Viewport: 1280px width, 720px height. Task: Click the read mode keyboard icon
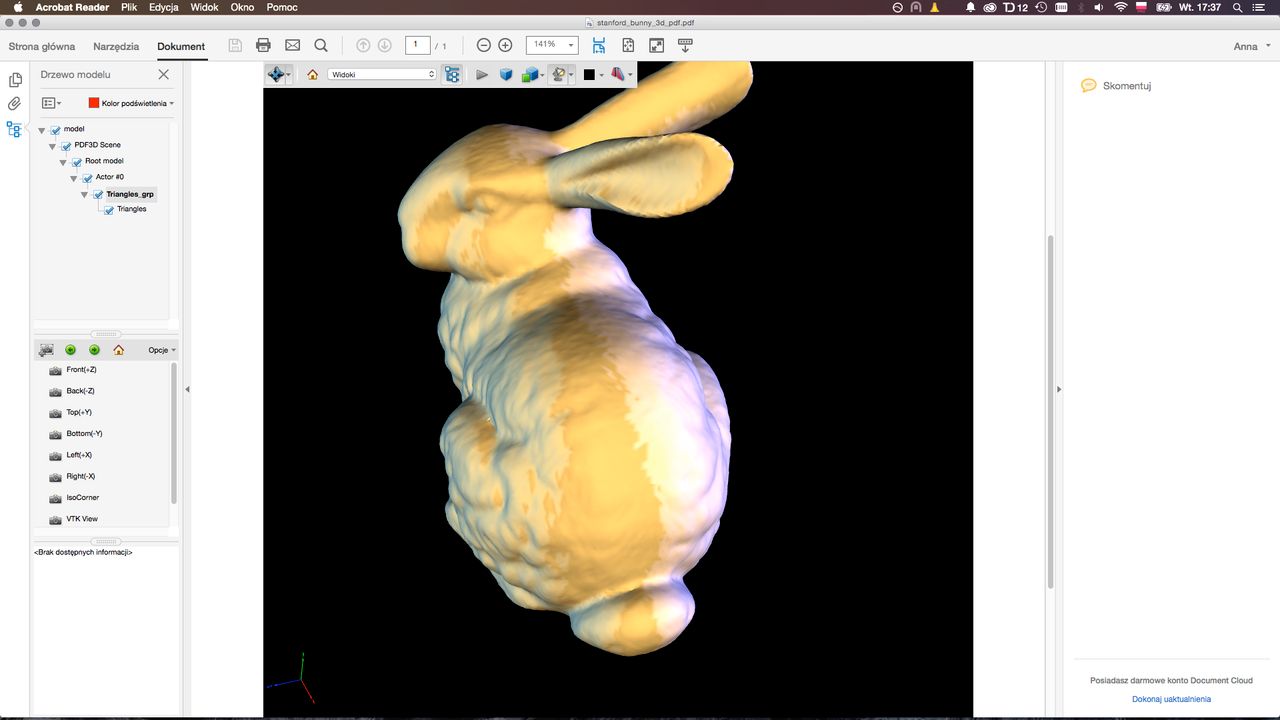(685, 45)
